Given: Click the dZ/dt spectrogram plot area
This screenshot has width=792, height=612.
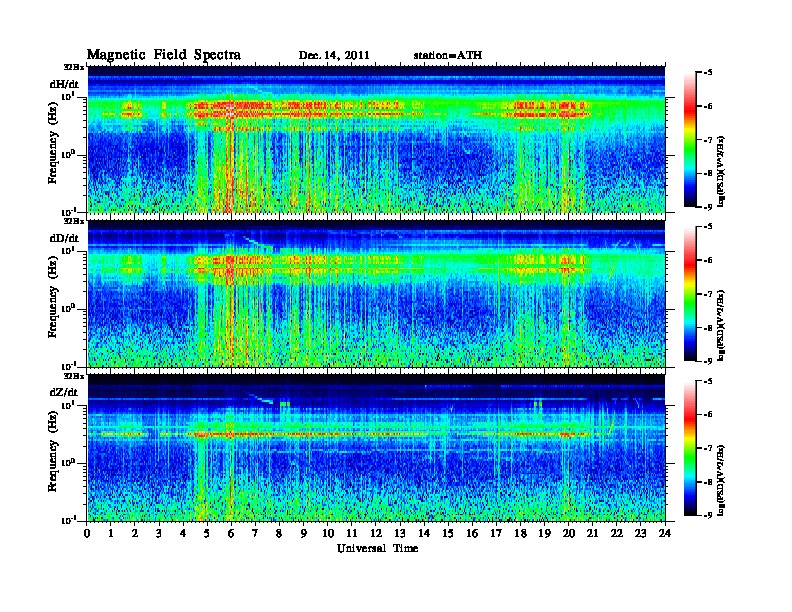Looking at the screenshot, I should click(x=376, y=448).
